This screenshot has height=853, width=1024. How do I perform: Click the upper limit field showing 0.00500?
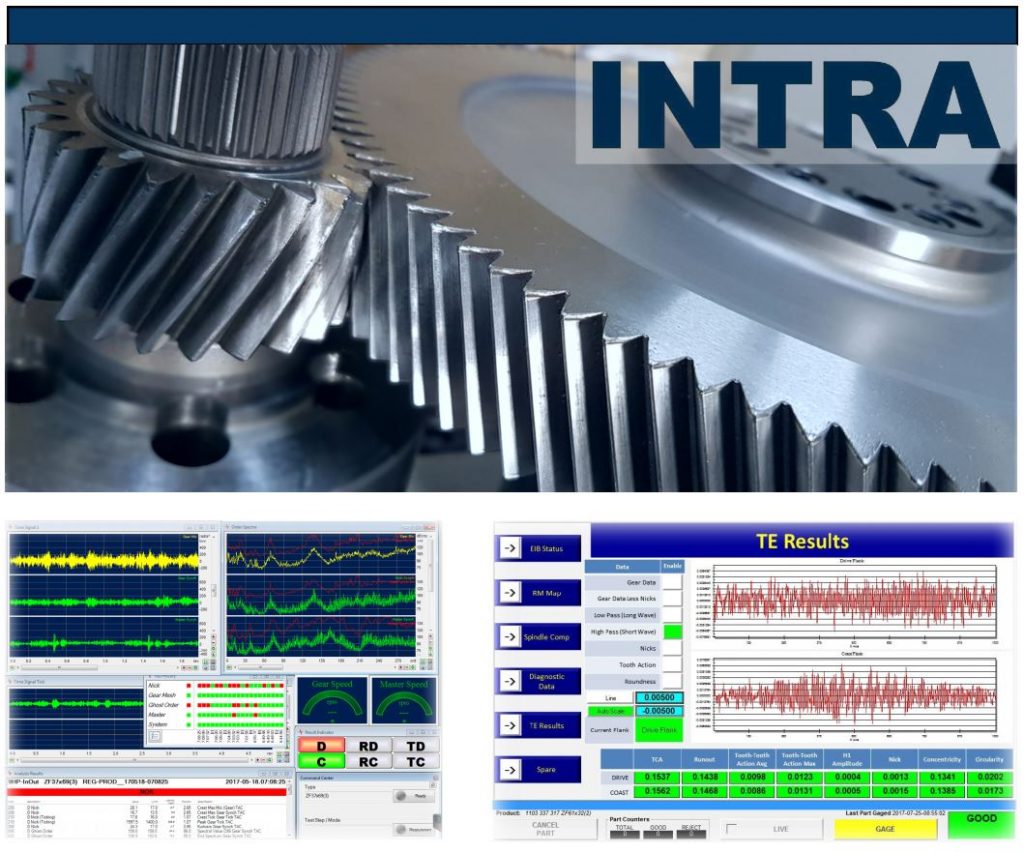pyautogui.click(x=659, y=698)
